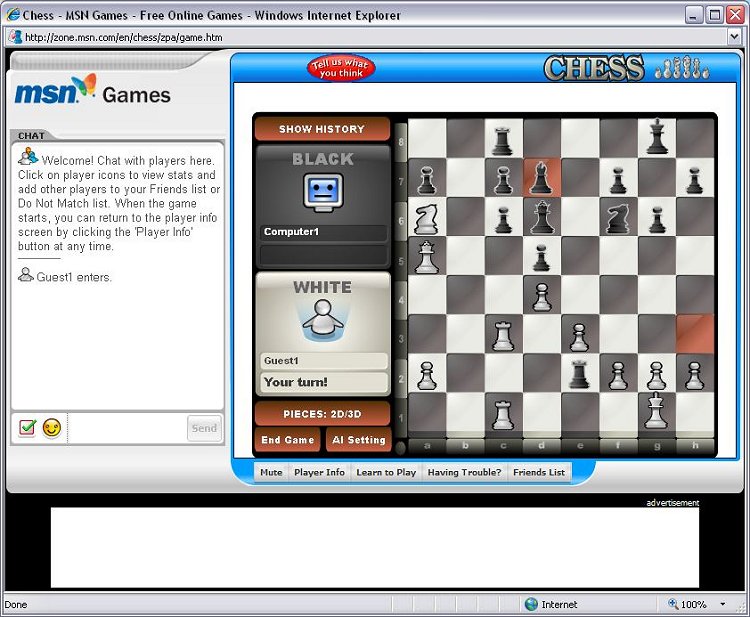Pick the white queen on a5

tap(426, 257)
